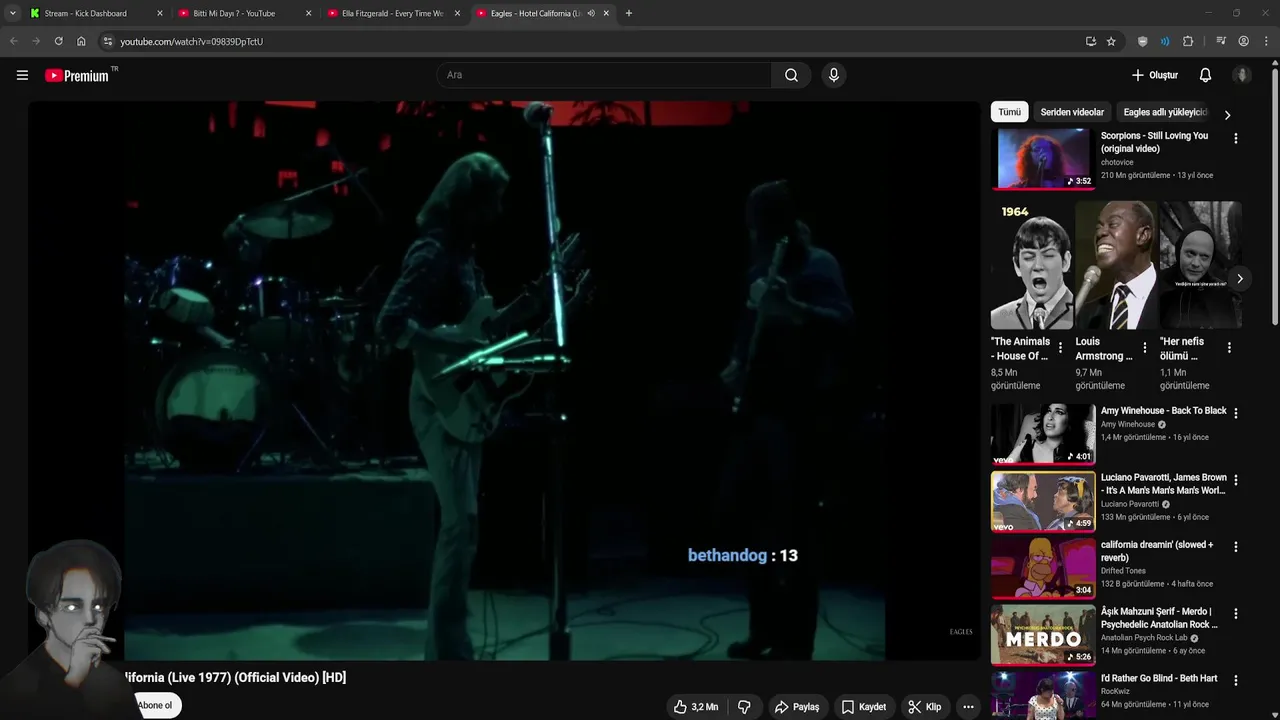Select the Tümü filter chip

point(1009,112)
